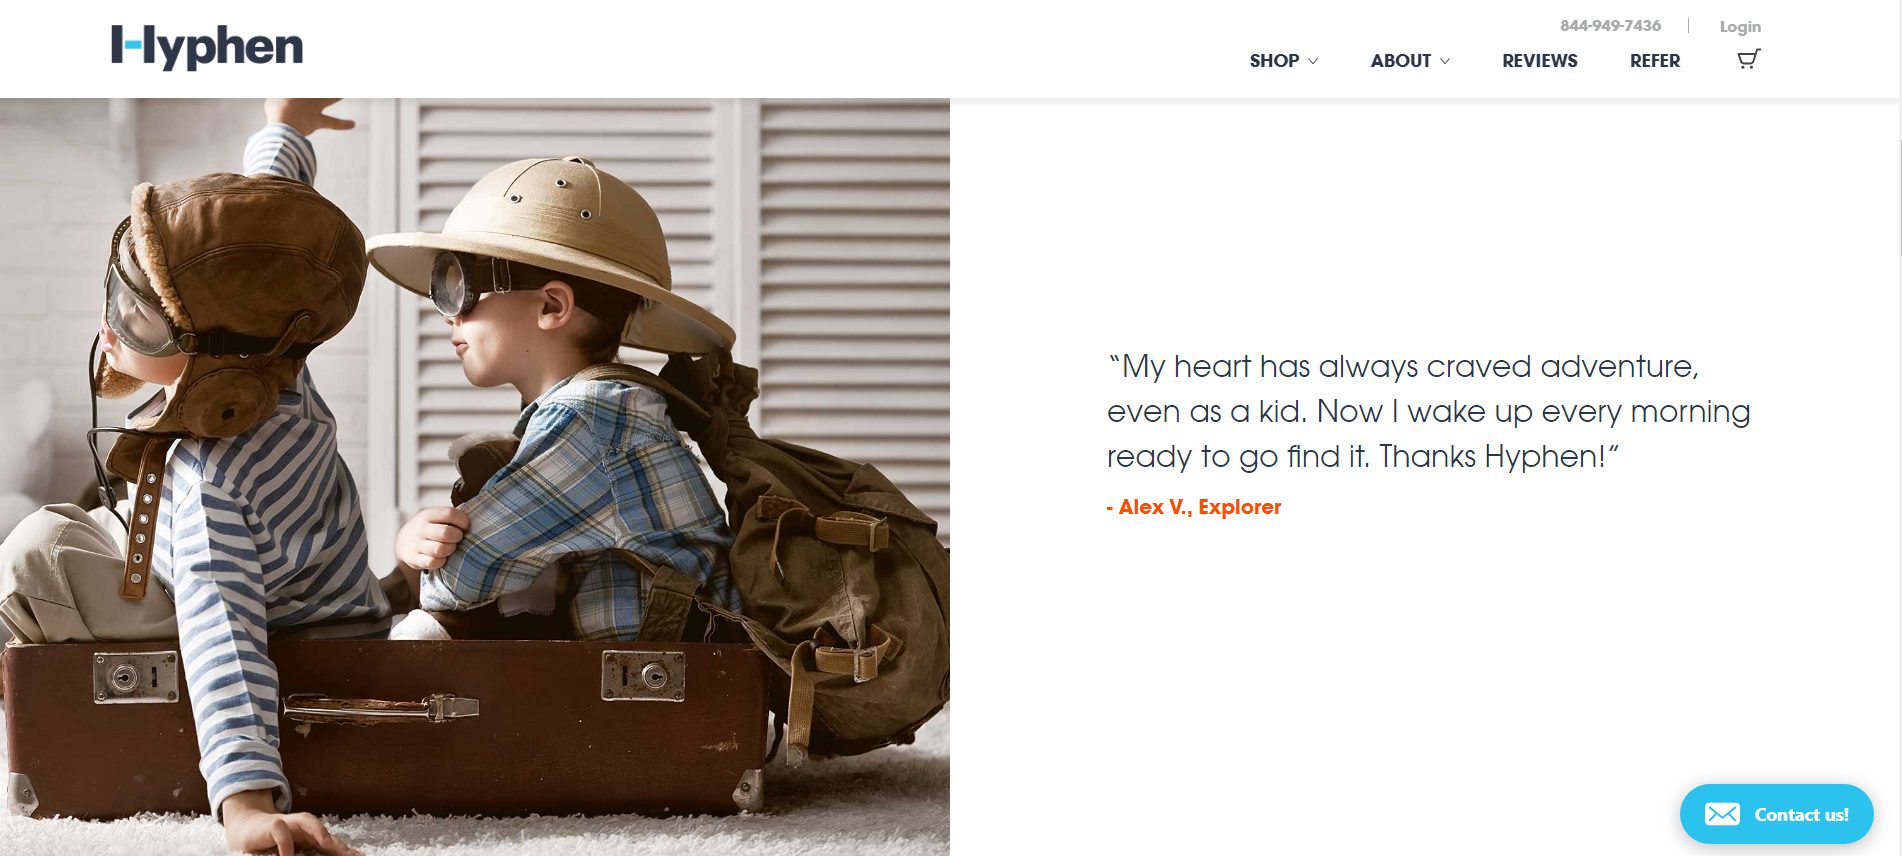Click the Login link

click(x=1740, y=27)
